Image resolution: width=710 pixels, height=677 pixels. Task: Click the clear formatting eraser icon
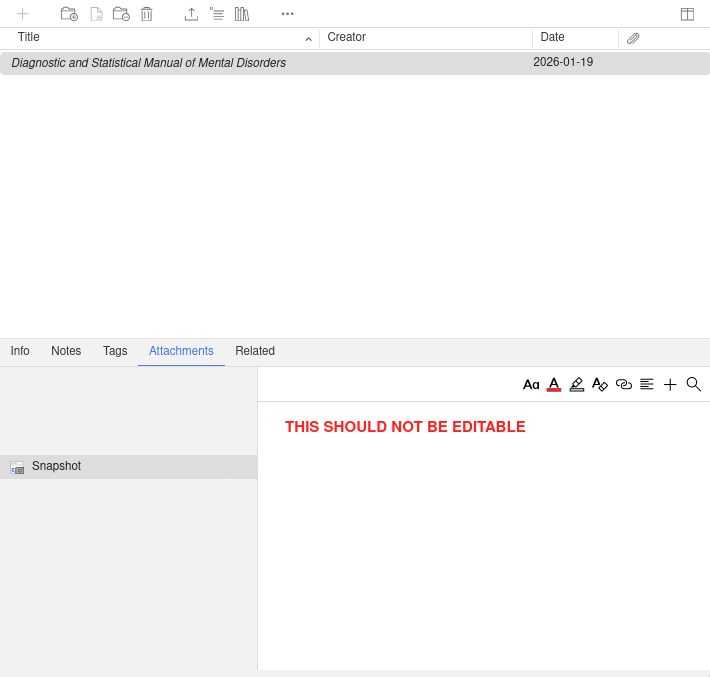pos(600,384)
